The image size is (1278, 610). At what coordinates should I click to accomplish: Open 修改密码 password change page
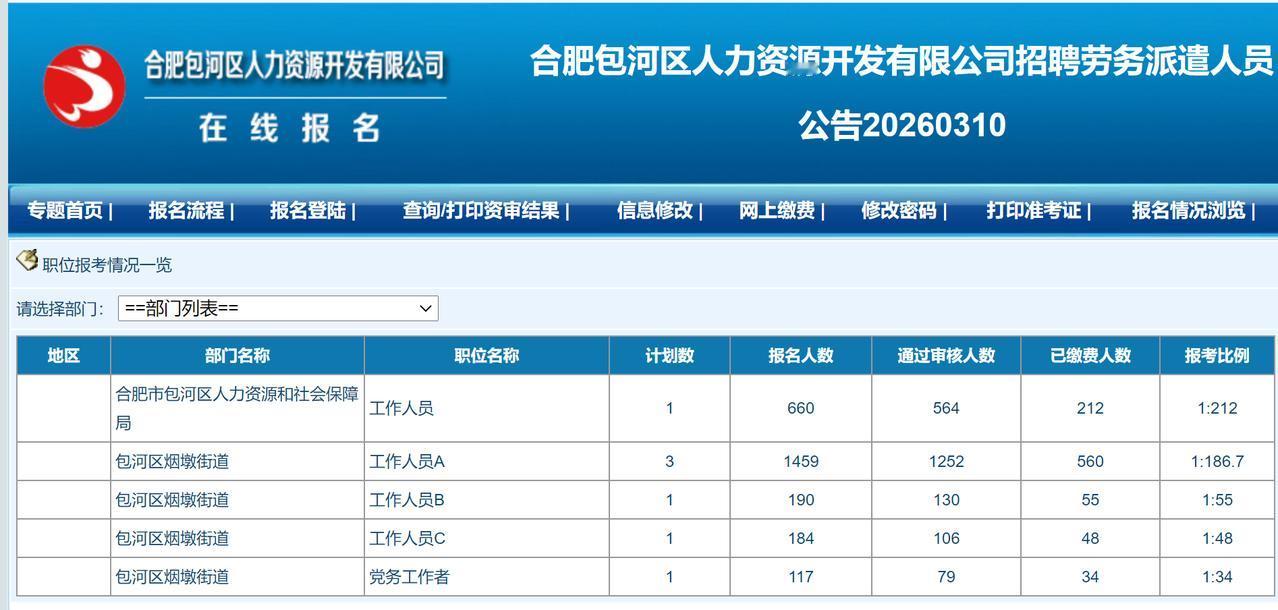(x=902, y=210)
